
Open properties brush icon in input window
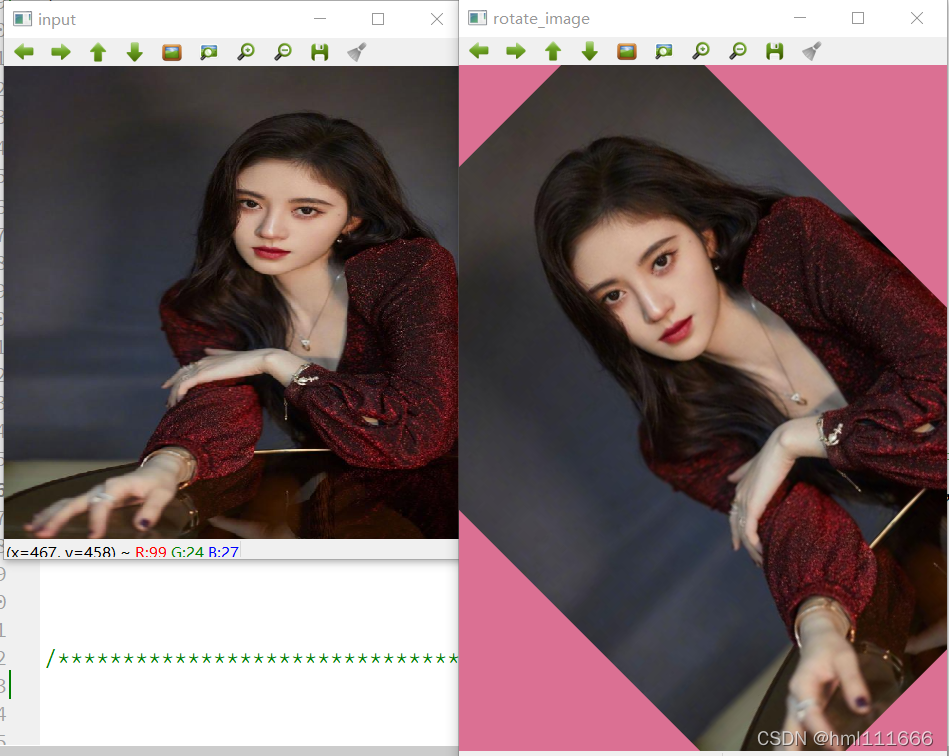[x=357, y=52]
